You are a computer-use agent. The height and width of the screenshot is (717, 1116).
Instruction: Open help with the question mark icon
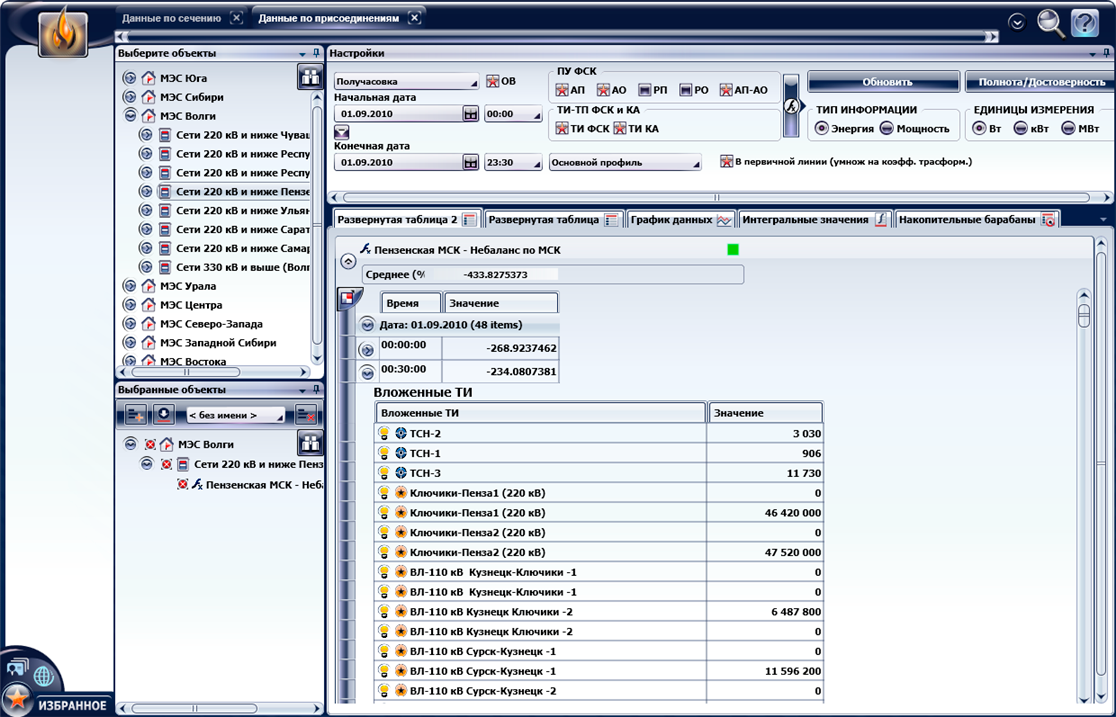tap(1084, 22)
